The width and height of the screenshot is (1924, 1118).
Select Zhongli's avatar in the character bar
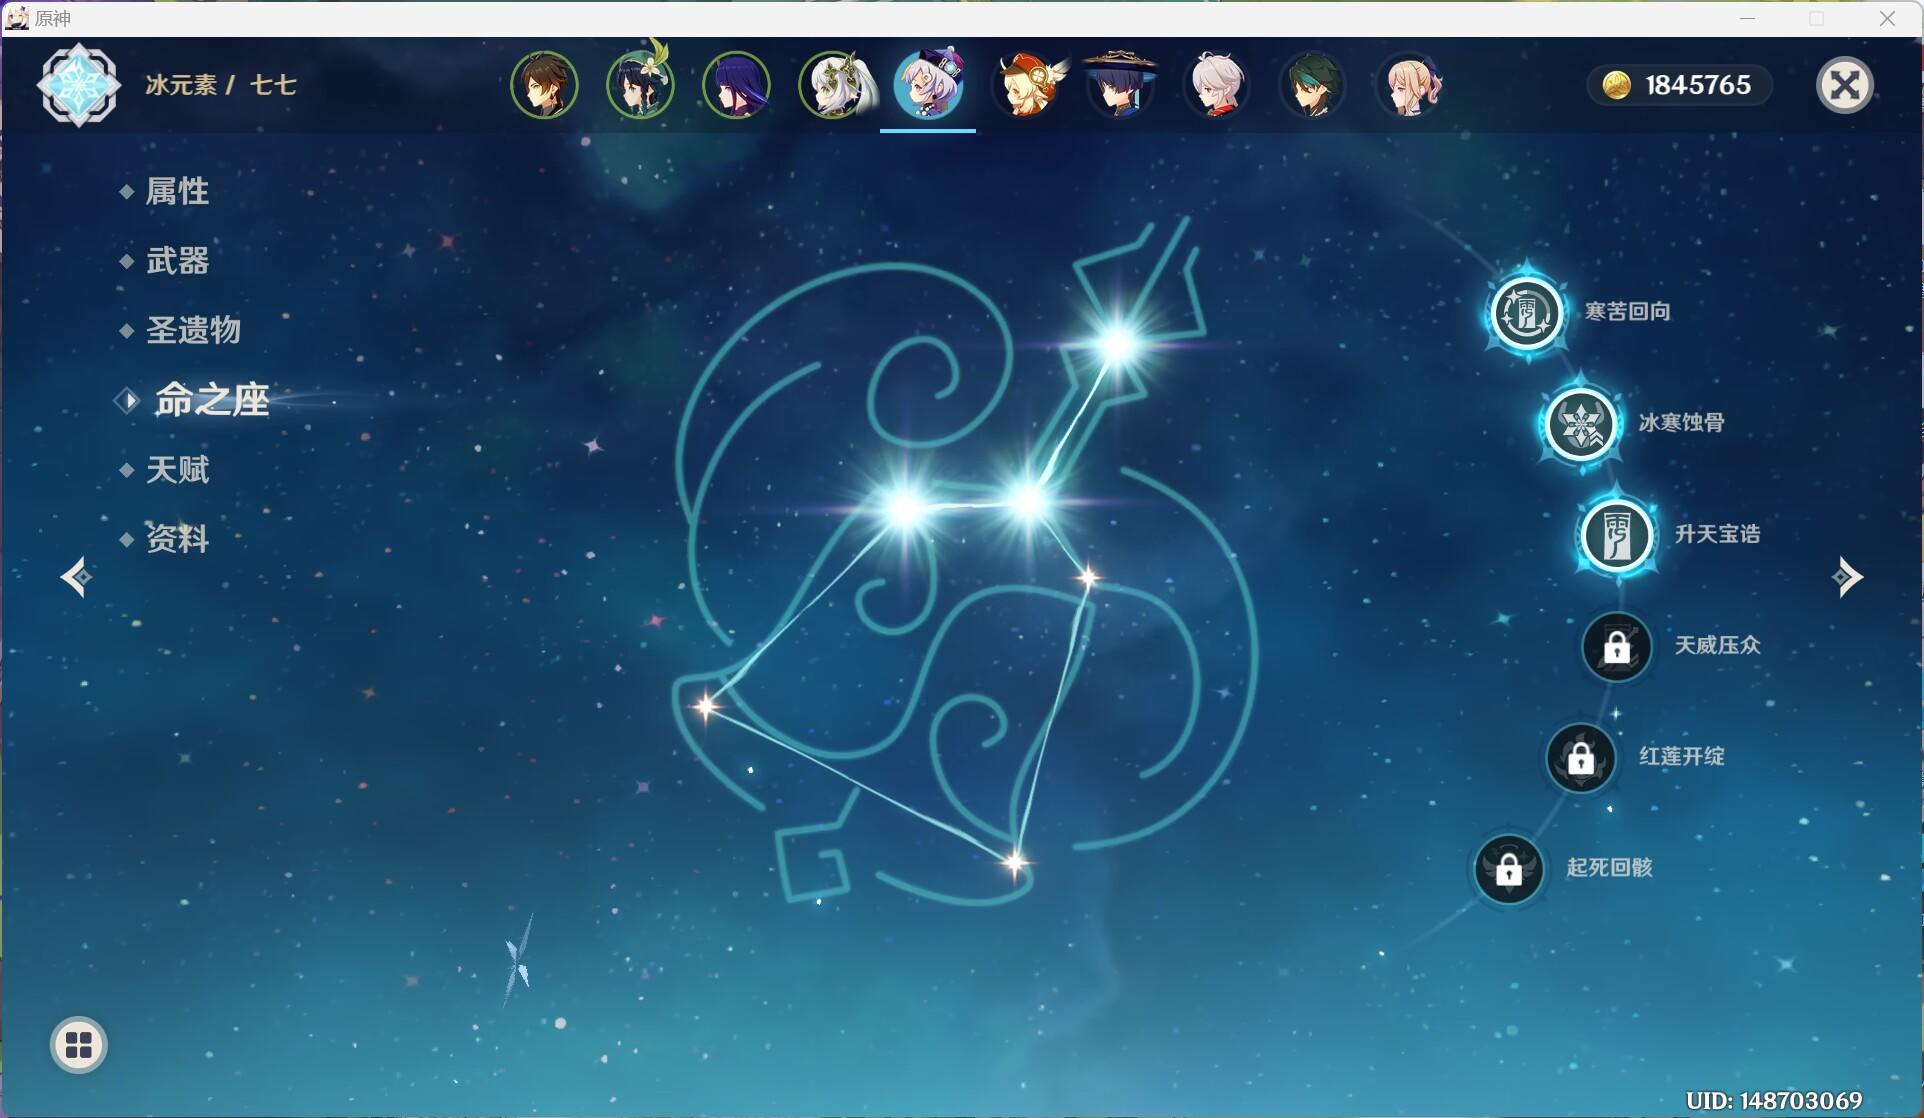click(544, 86)
